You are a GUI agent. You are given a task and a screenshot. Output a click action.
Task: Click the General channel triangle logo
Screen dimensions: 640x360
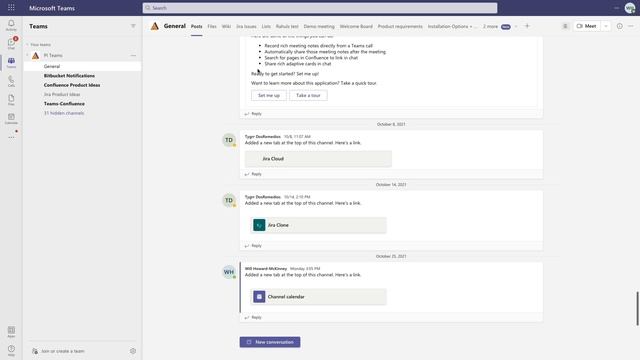[x=155, y=26]
